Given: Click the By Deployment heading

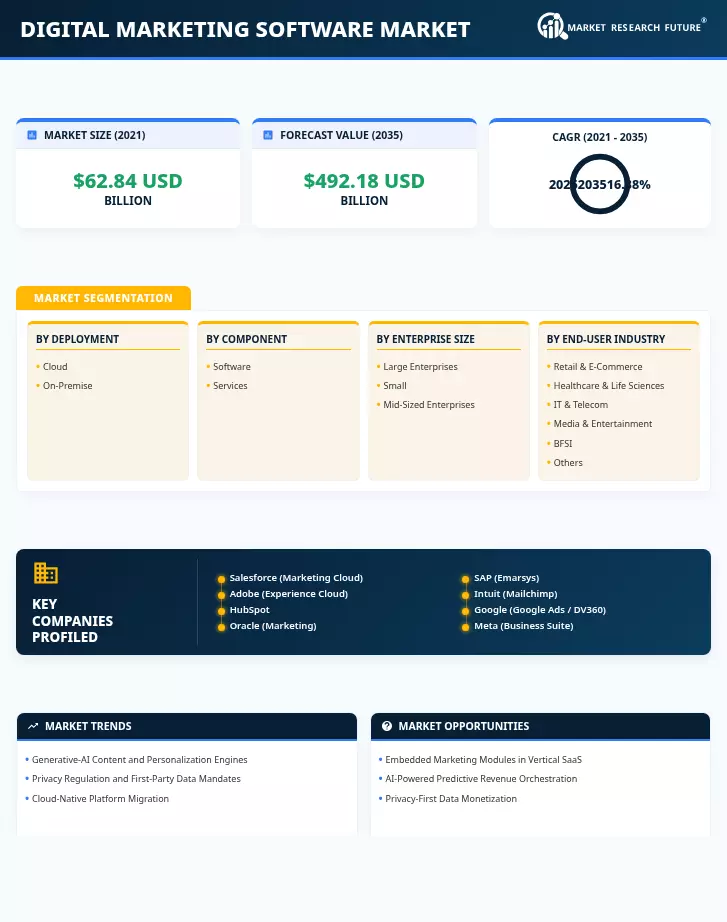Looking at the screenshot, I should pos(78,339).
